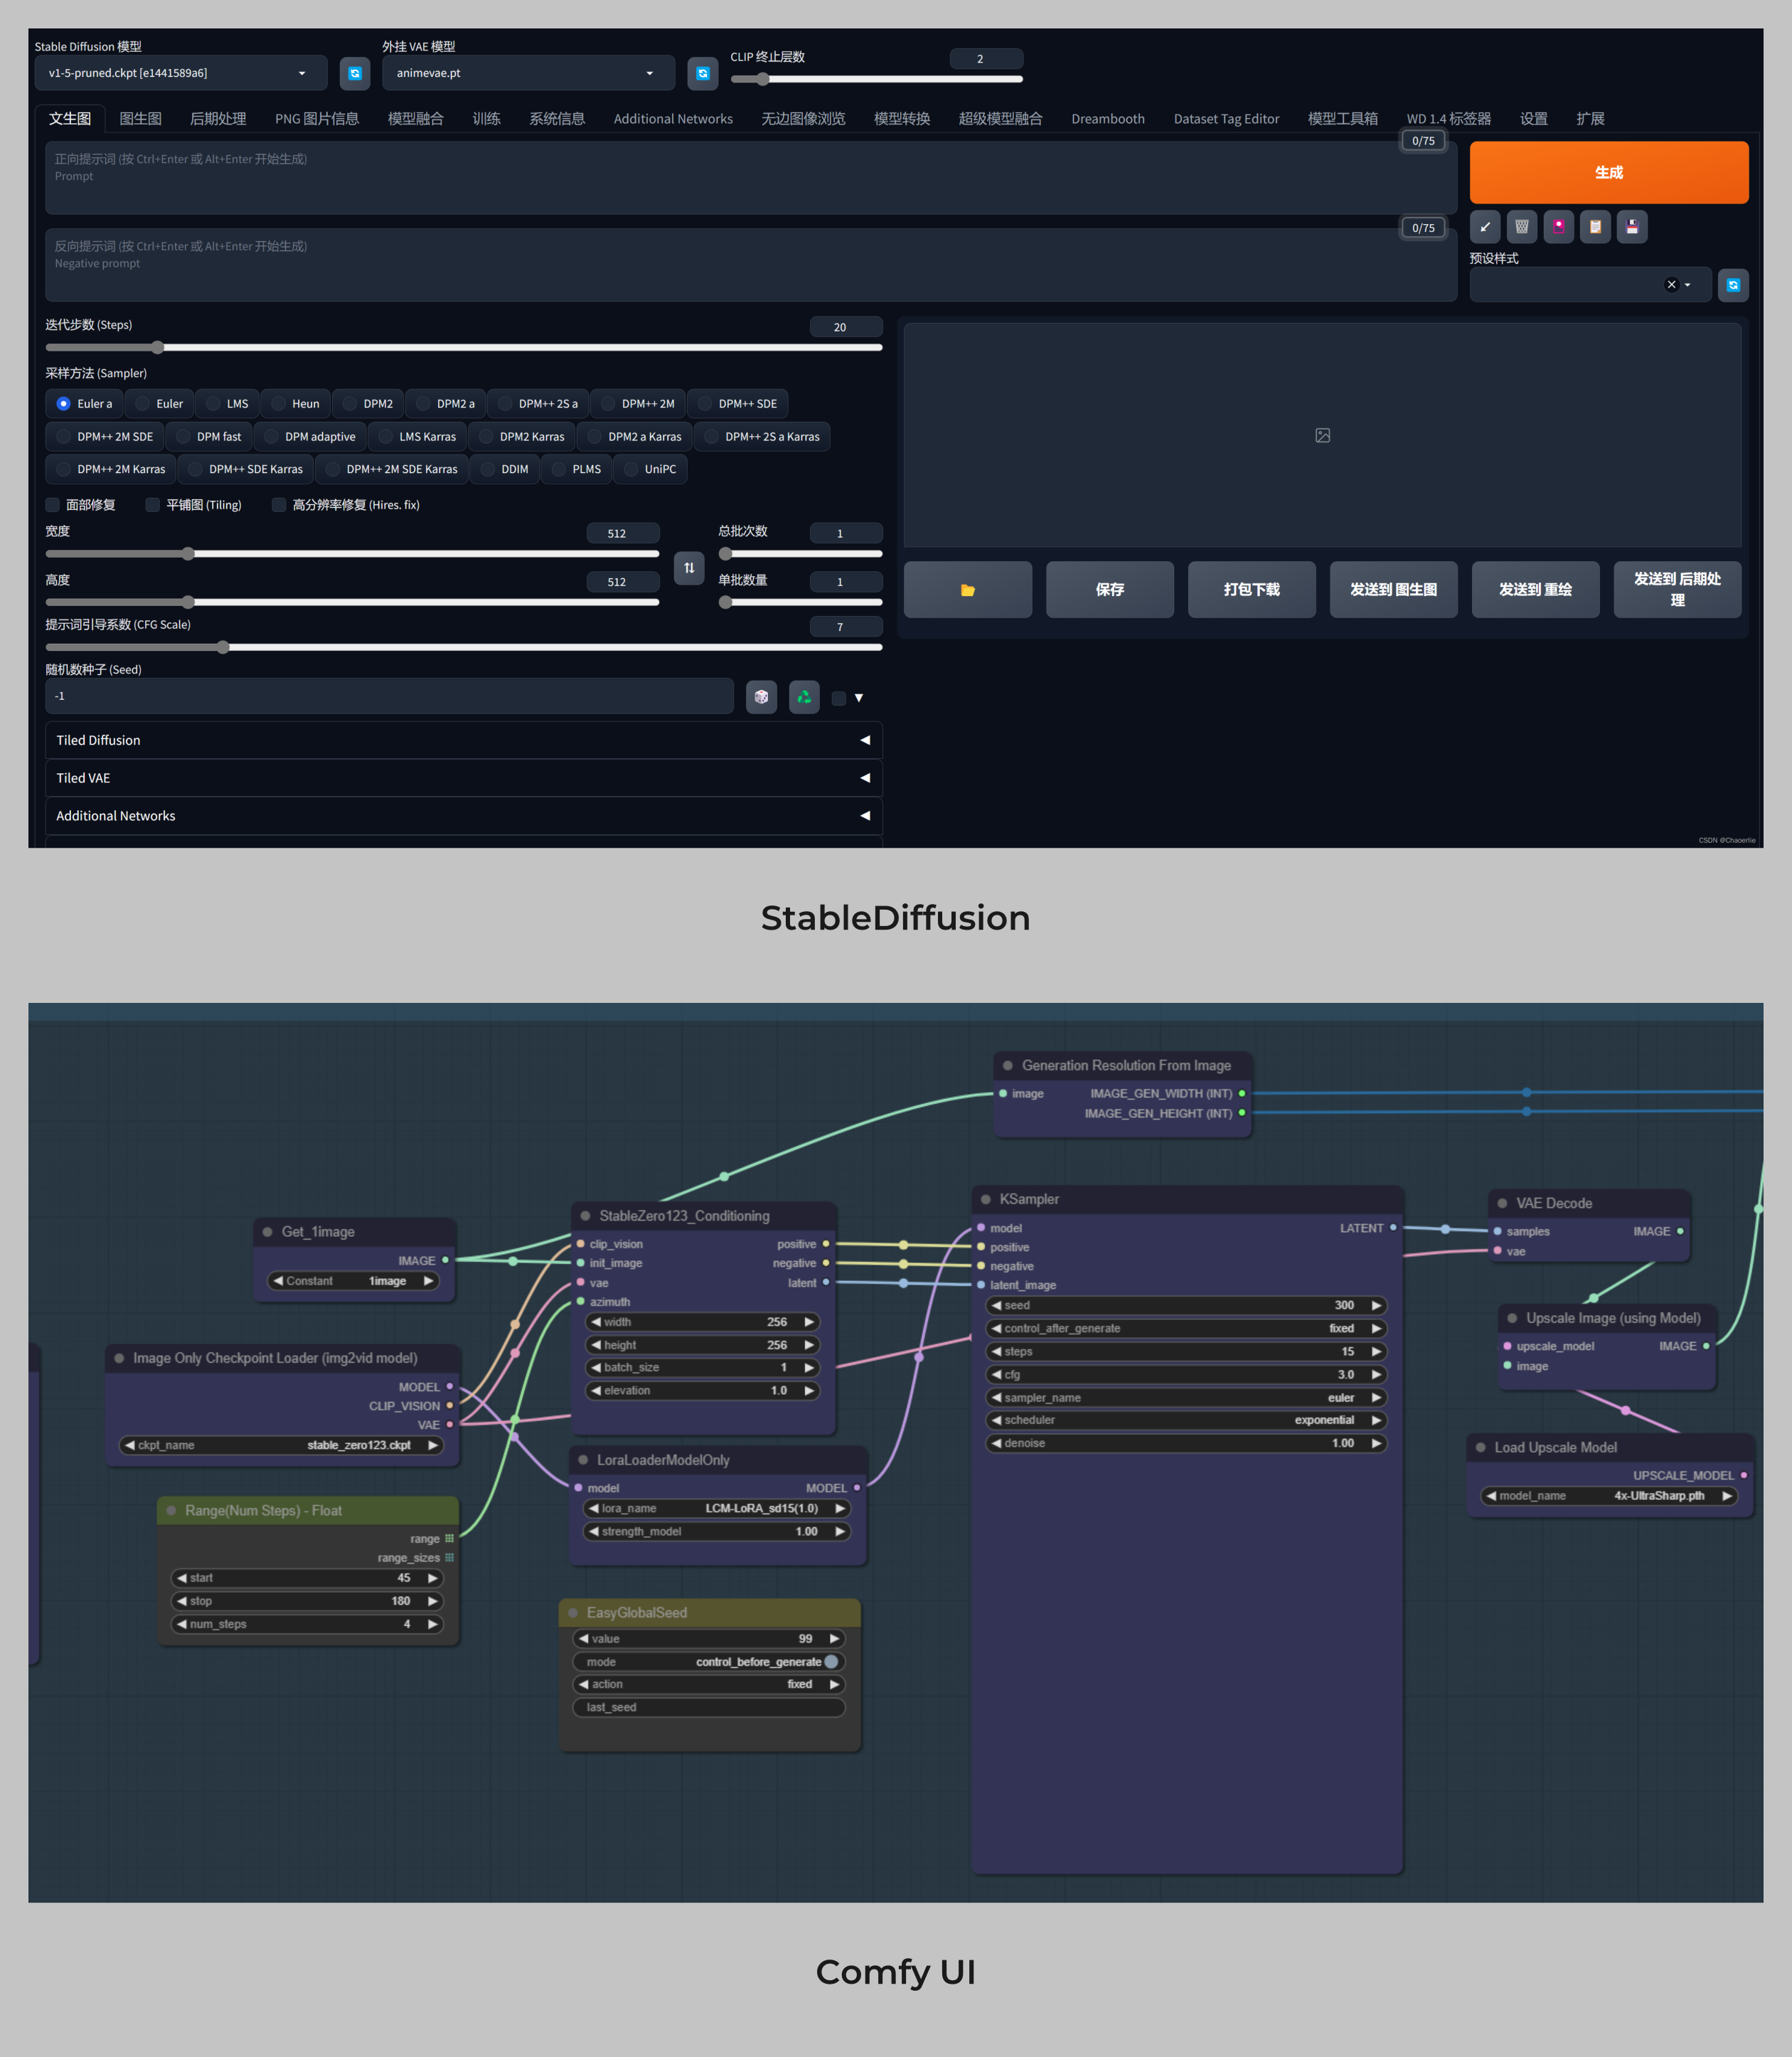Click the open output folder icon
The height and width of the screenshot is (2057, 1792).
[966, 589]
